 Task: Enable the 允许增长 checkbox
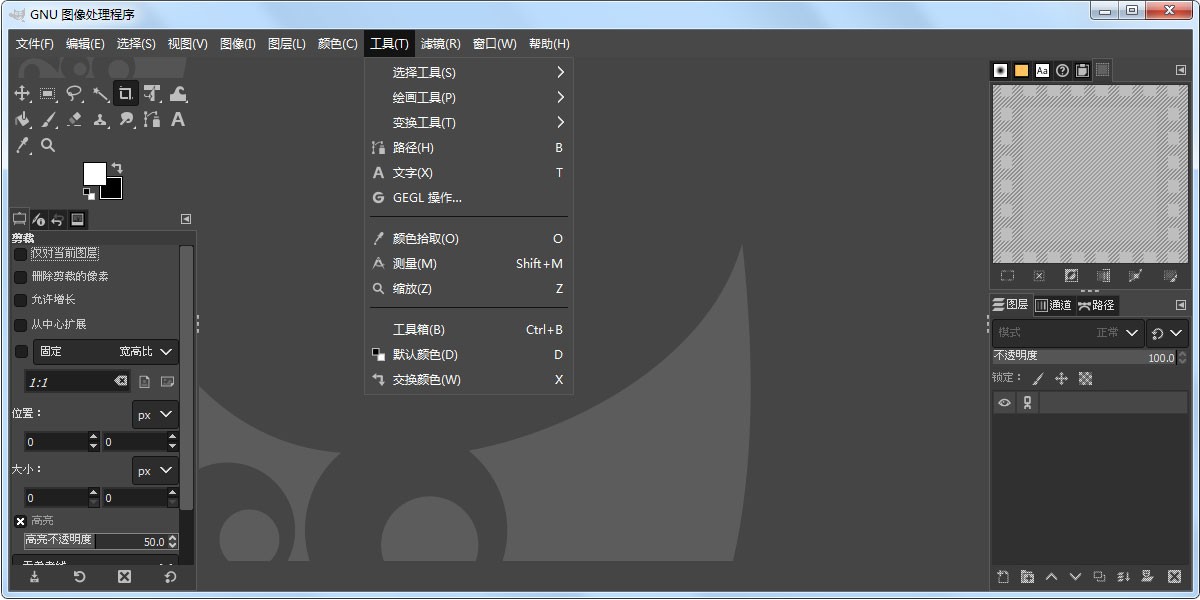[x=20, y=299]
